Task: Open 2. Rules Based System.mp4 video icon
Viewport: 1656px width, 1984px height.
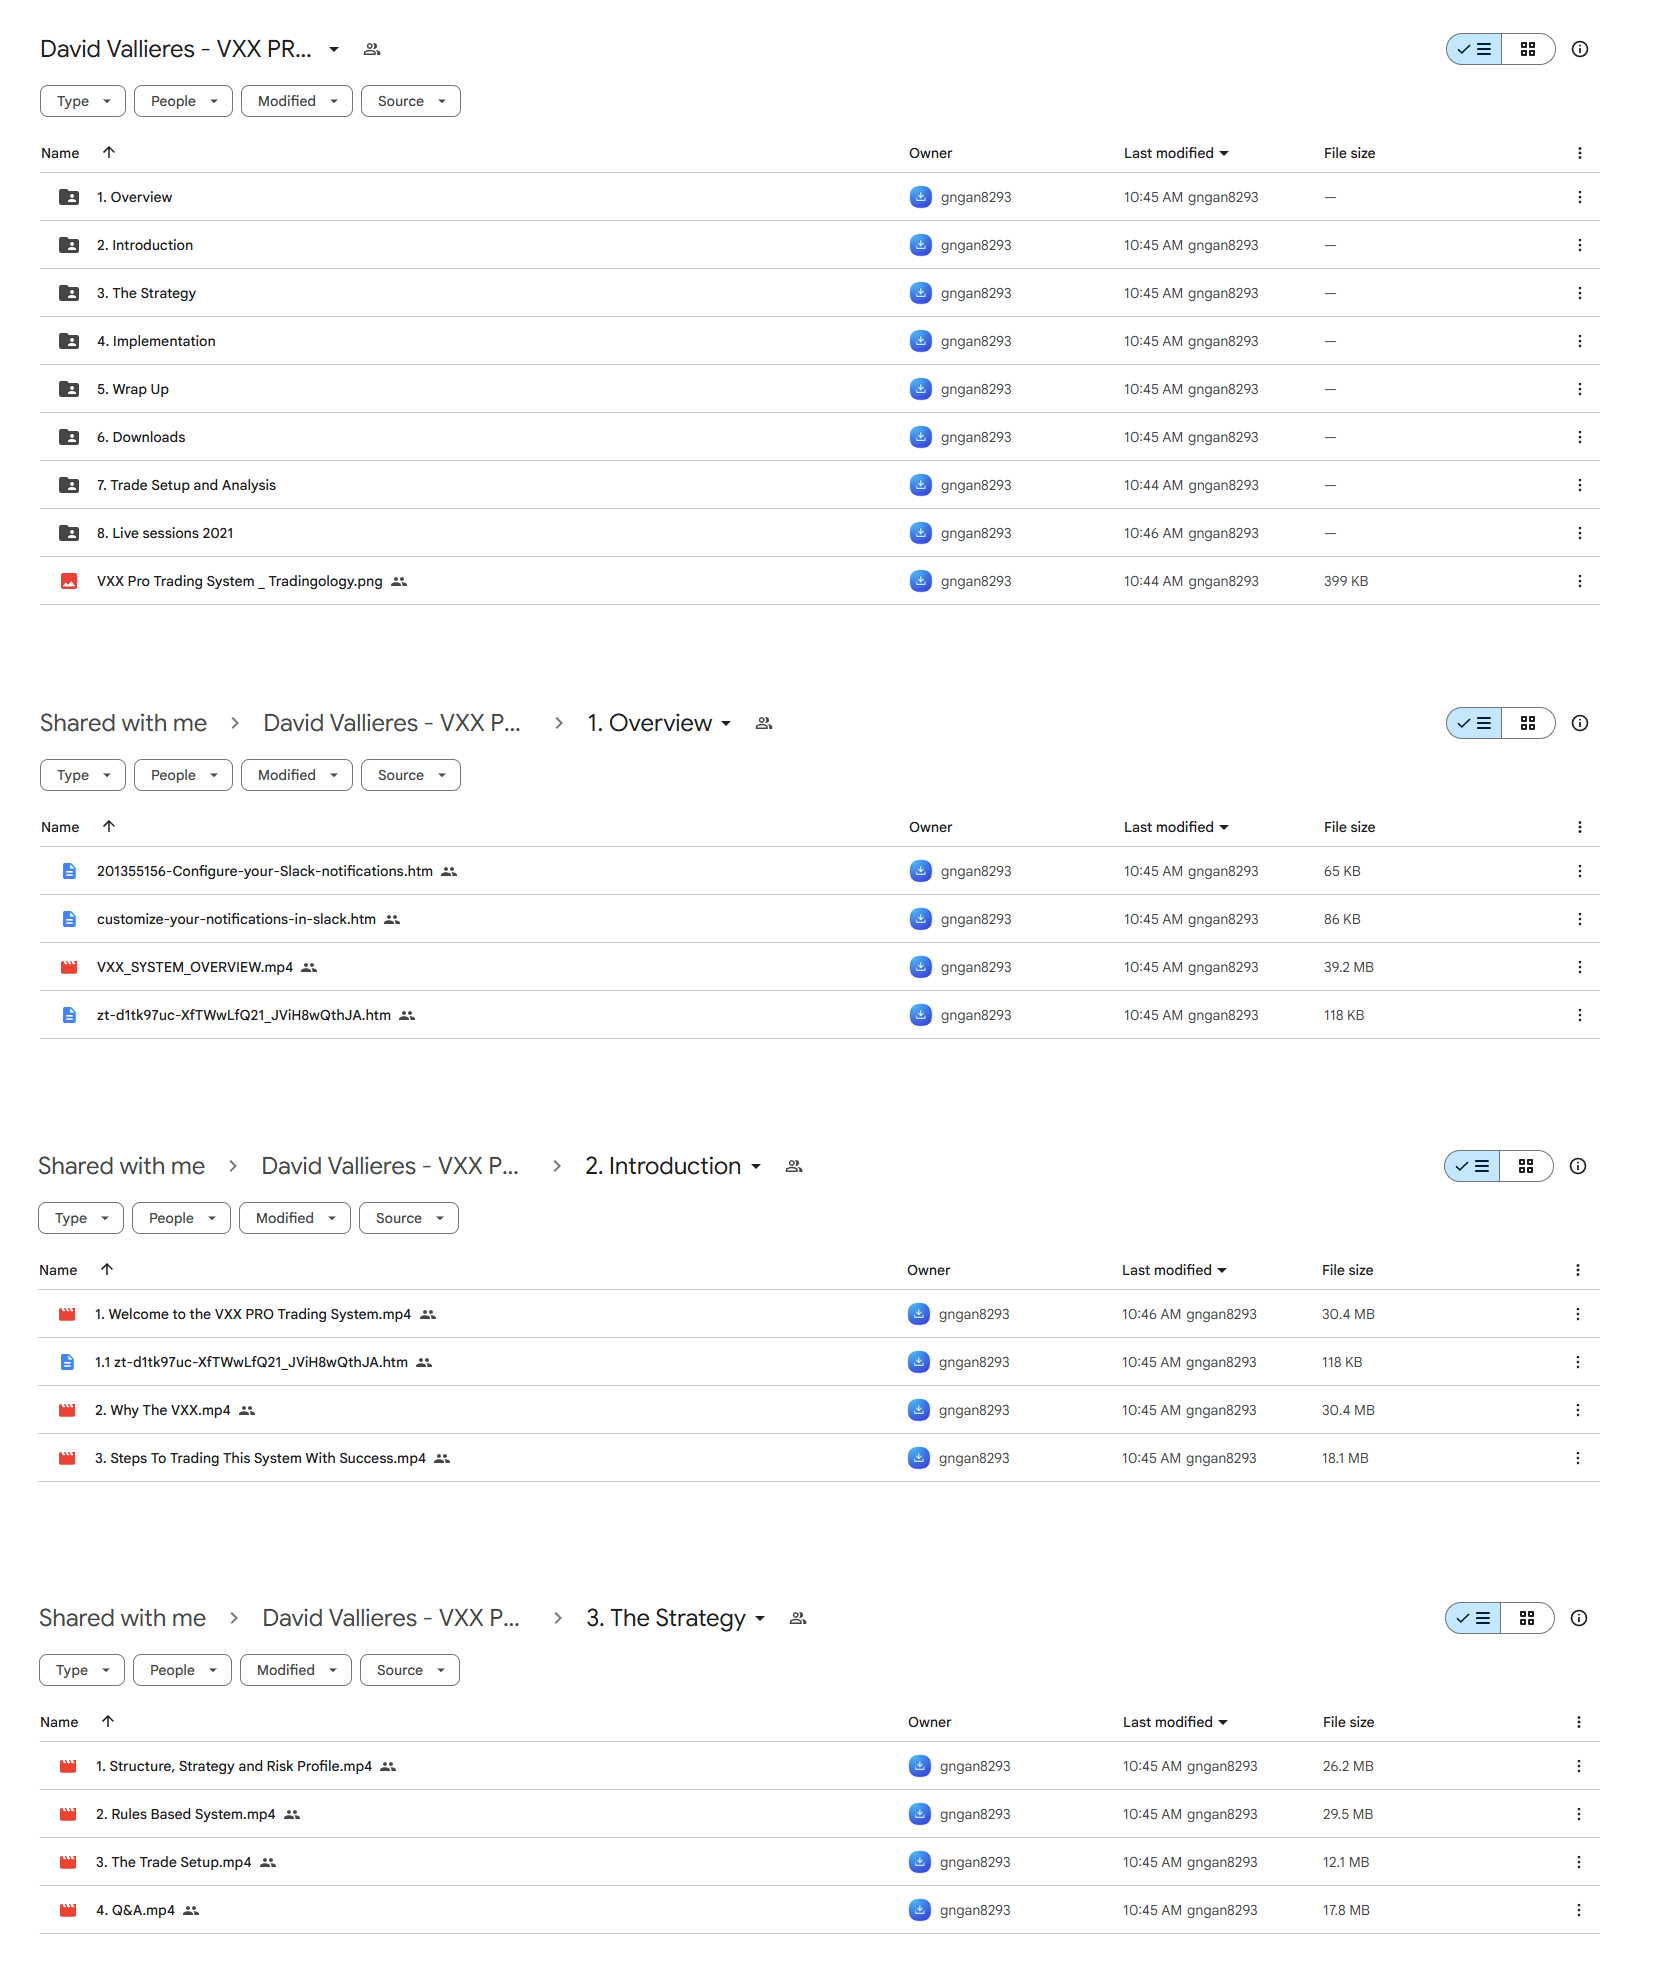Action: pyautogui.click(x=68, y=1814)
